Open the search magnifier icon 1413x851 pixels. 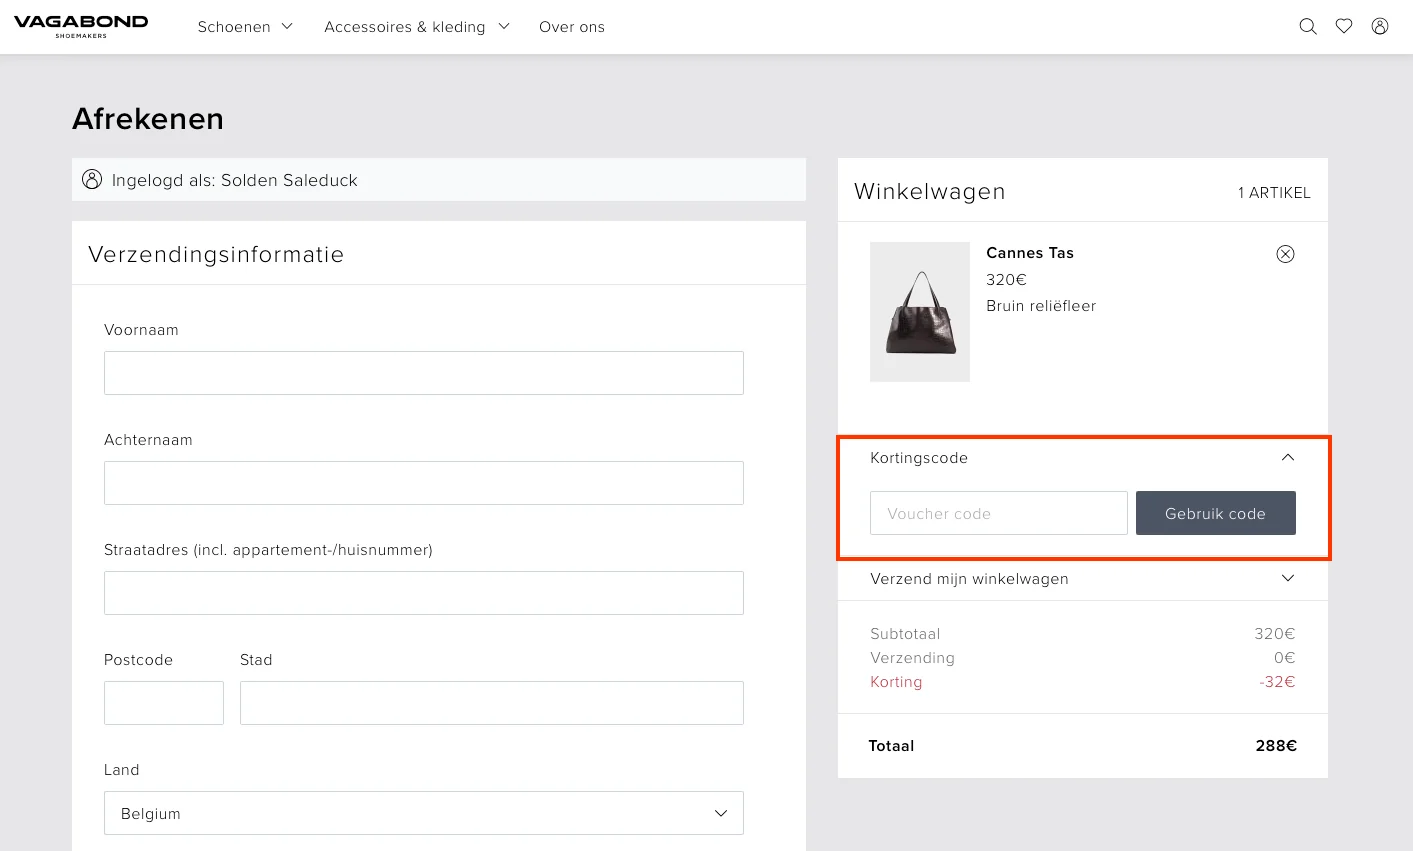[1307, 27]
